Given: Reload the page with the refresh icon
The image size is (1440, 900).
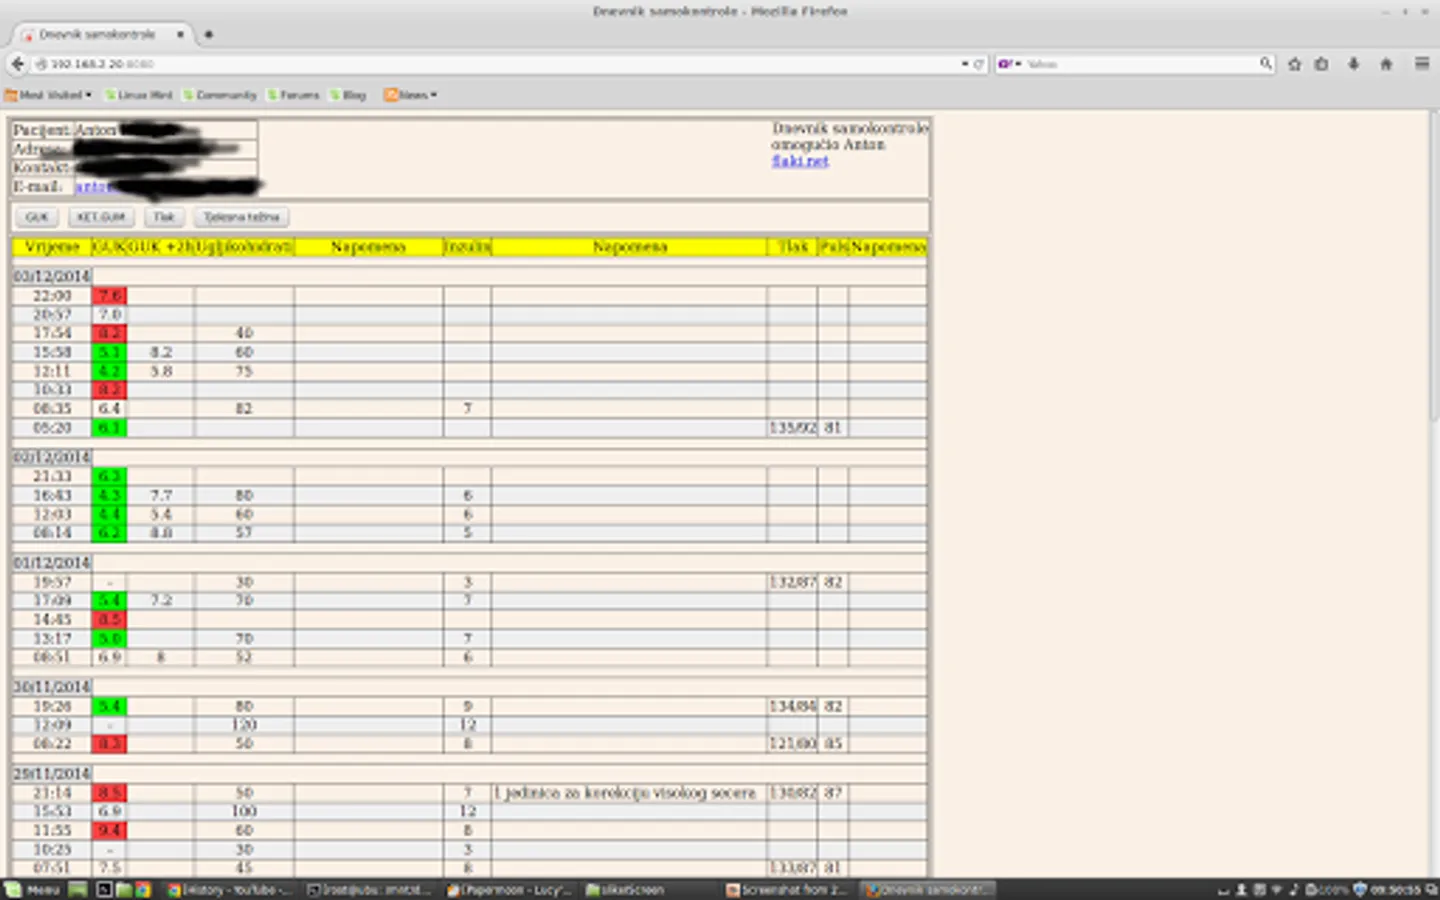Looking at the screenshot, I should (x=979, y=64).
